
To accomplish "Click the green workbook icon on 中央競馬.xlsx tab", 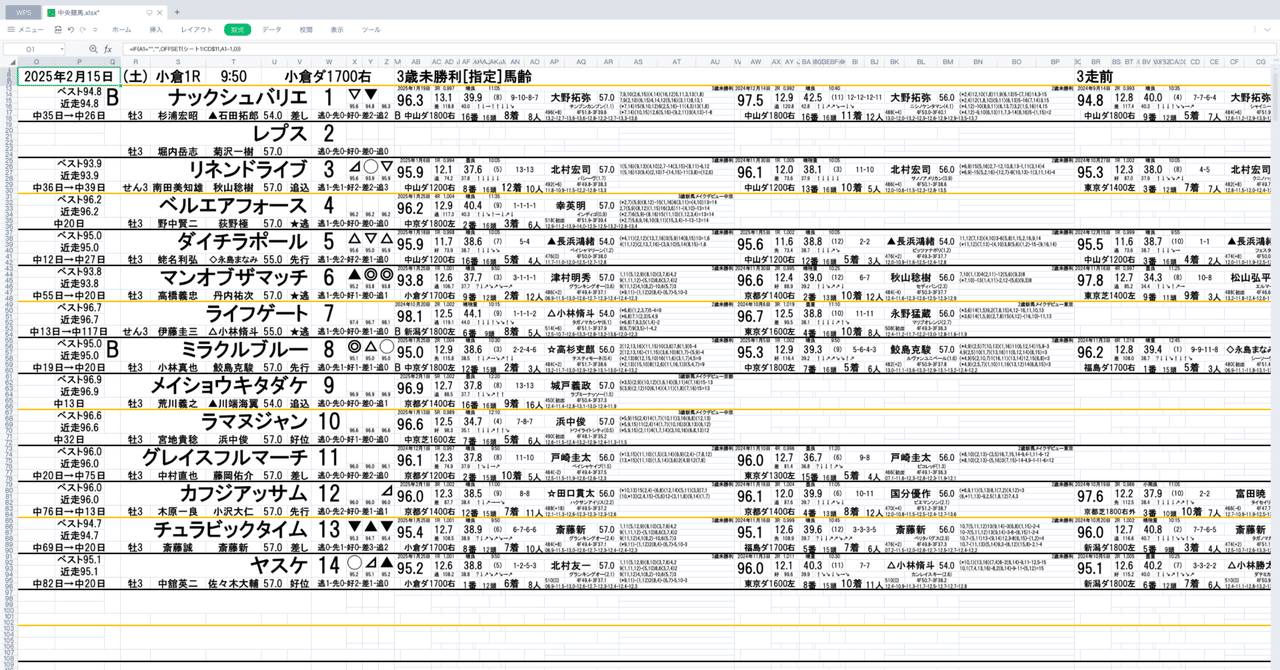I will pos(52,12).
